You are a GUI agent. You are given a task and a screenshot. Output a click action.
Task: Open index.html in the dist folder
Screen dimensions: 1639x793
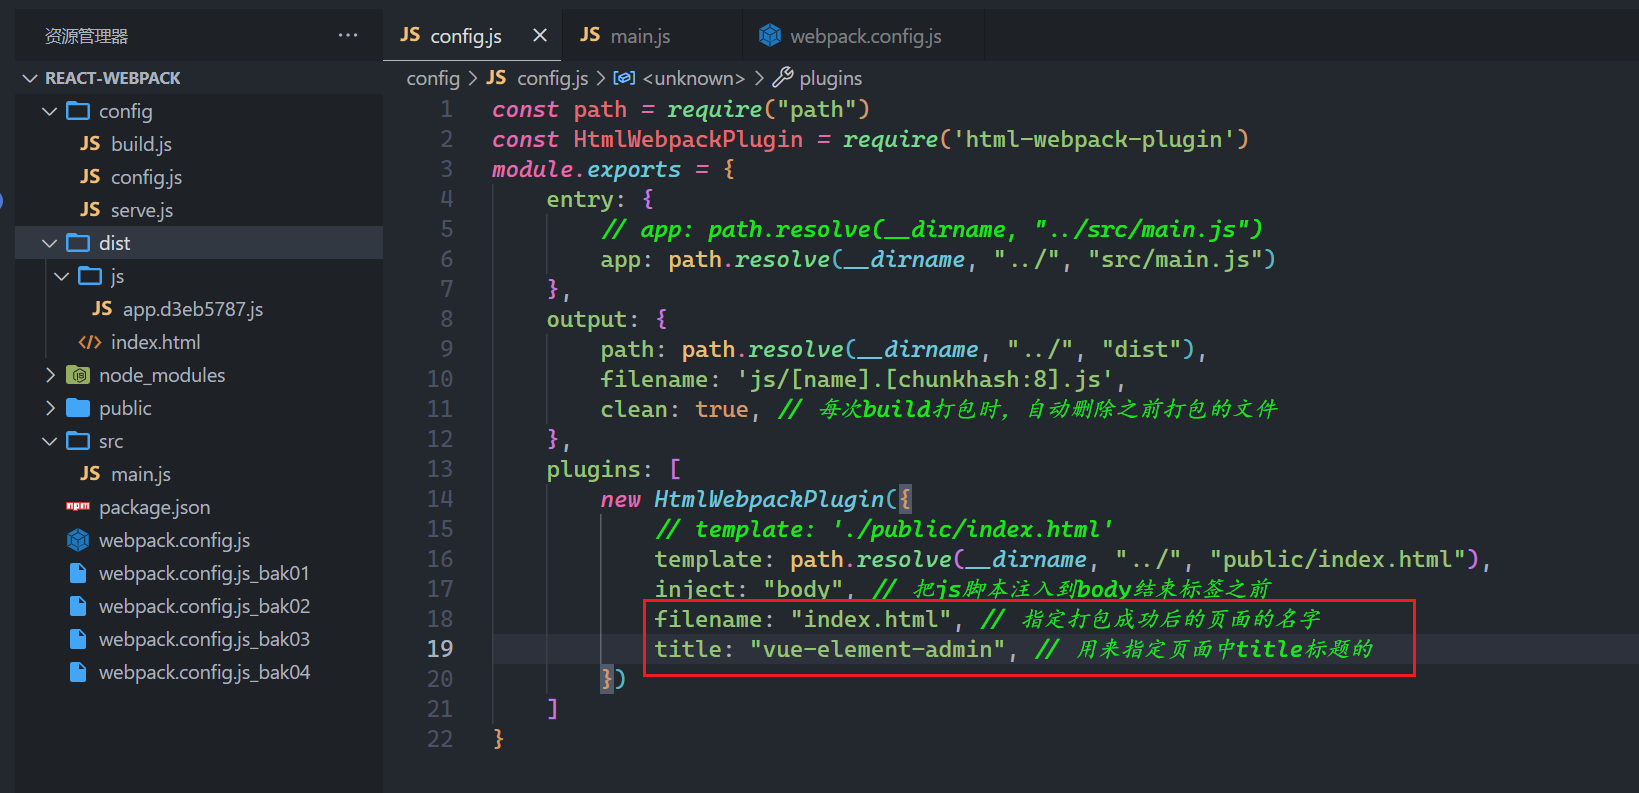[155, 342]
